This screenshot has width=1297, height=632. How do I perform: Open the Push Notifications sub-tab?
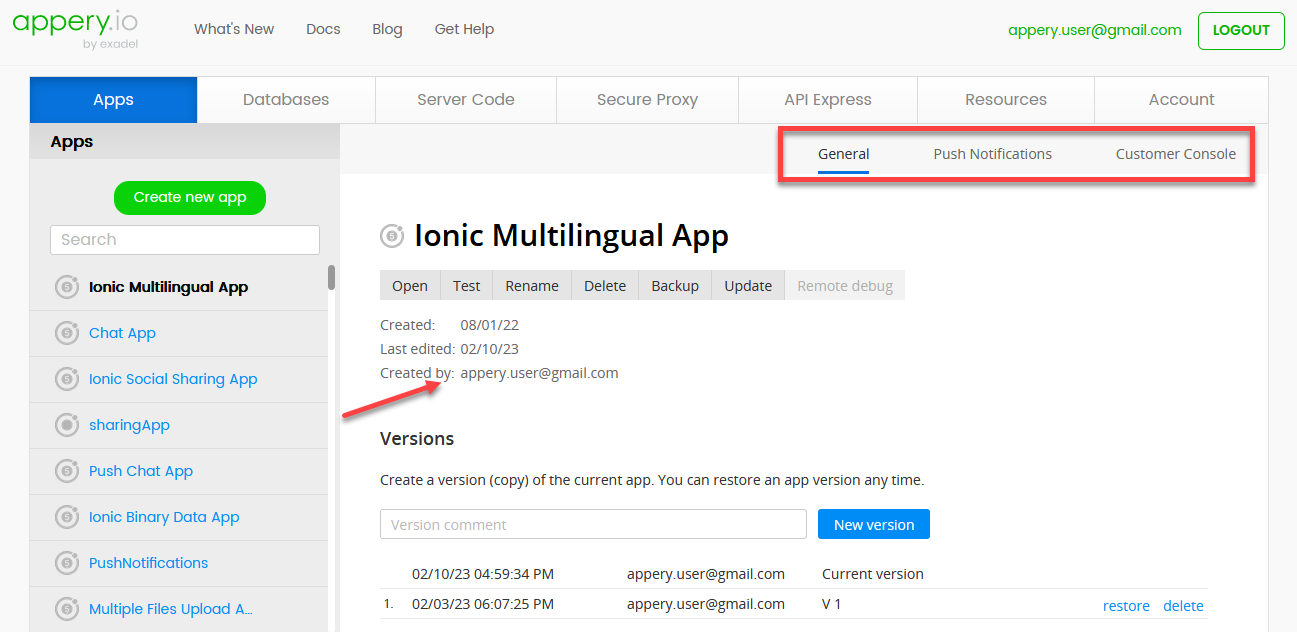993,154
